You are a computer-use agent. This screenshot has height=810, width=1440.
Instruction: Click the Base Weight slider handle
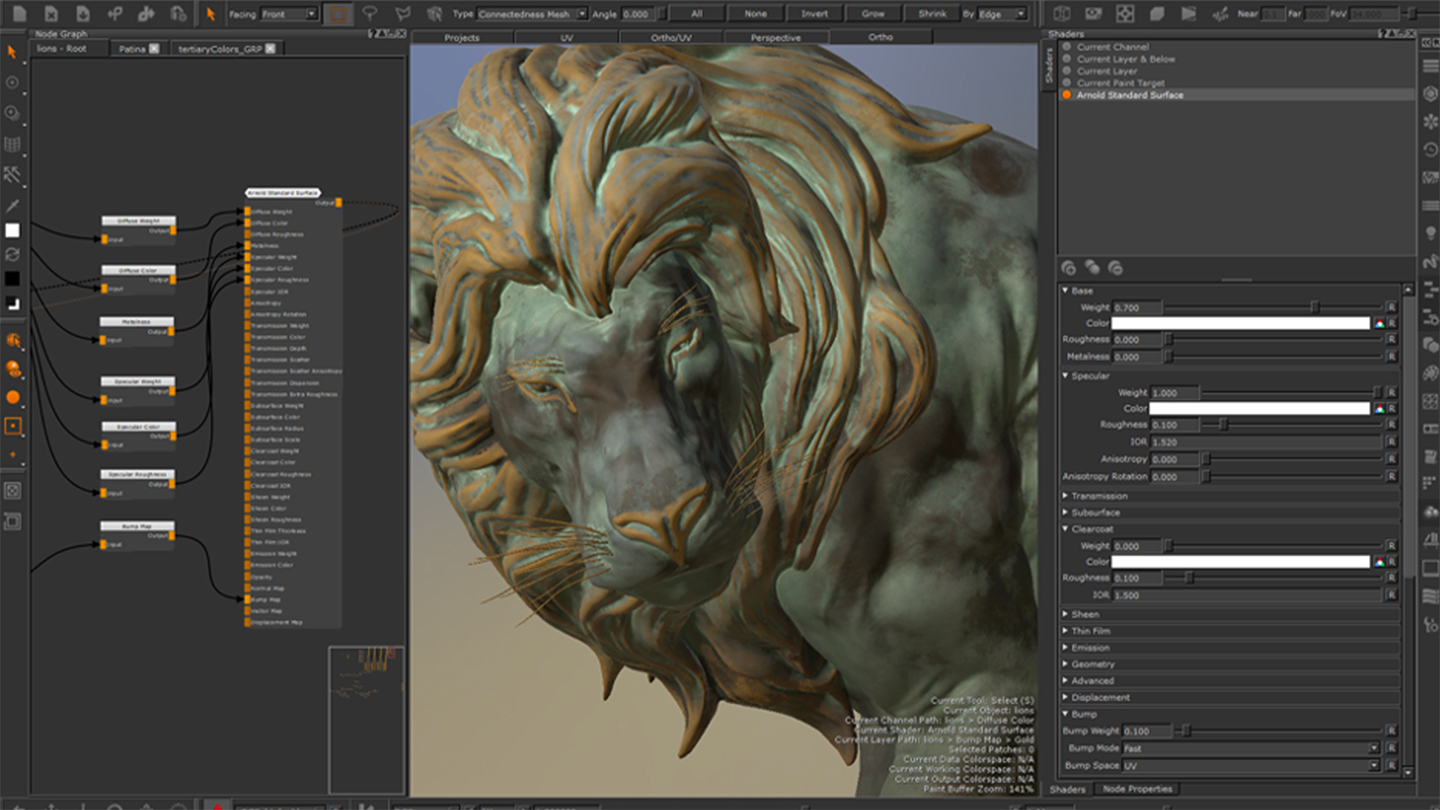pyautogui.click(x=1315, y=307)
